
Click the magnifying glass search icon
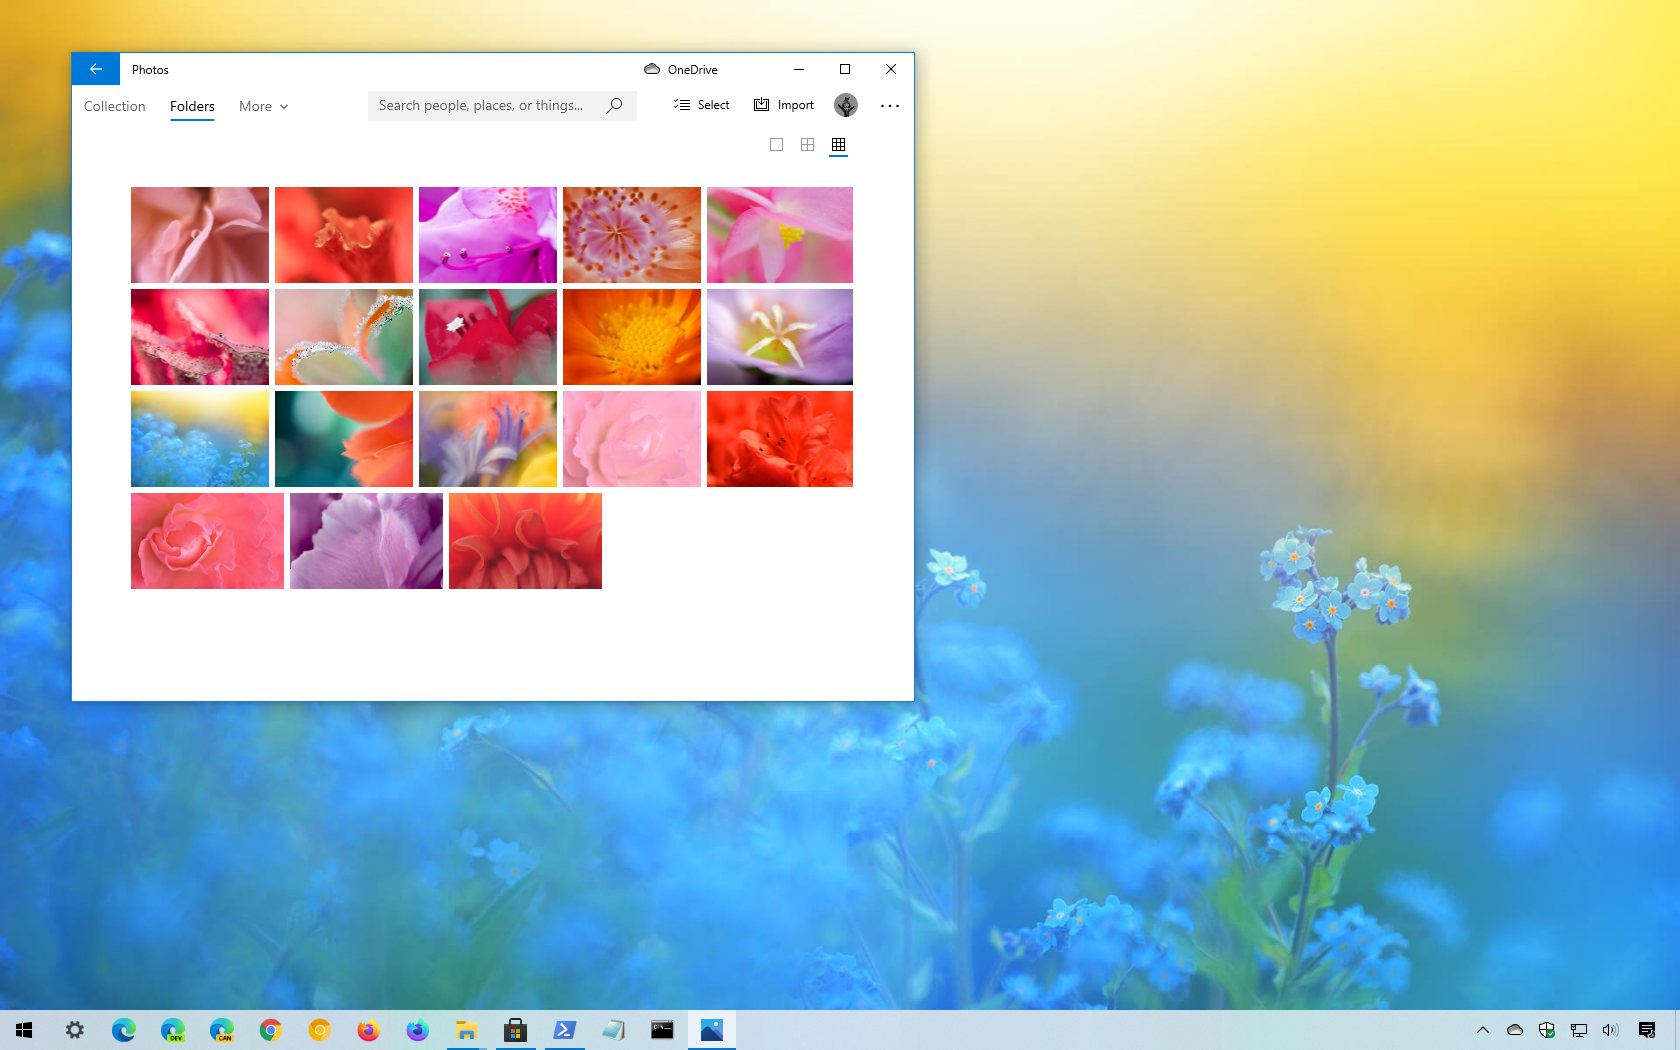point(615,105)
